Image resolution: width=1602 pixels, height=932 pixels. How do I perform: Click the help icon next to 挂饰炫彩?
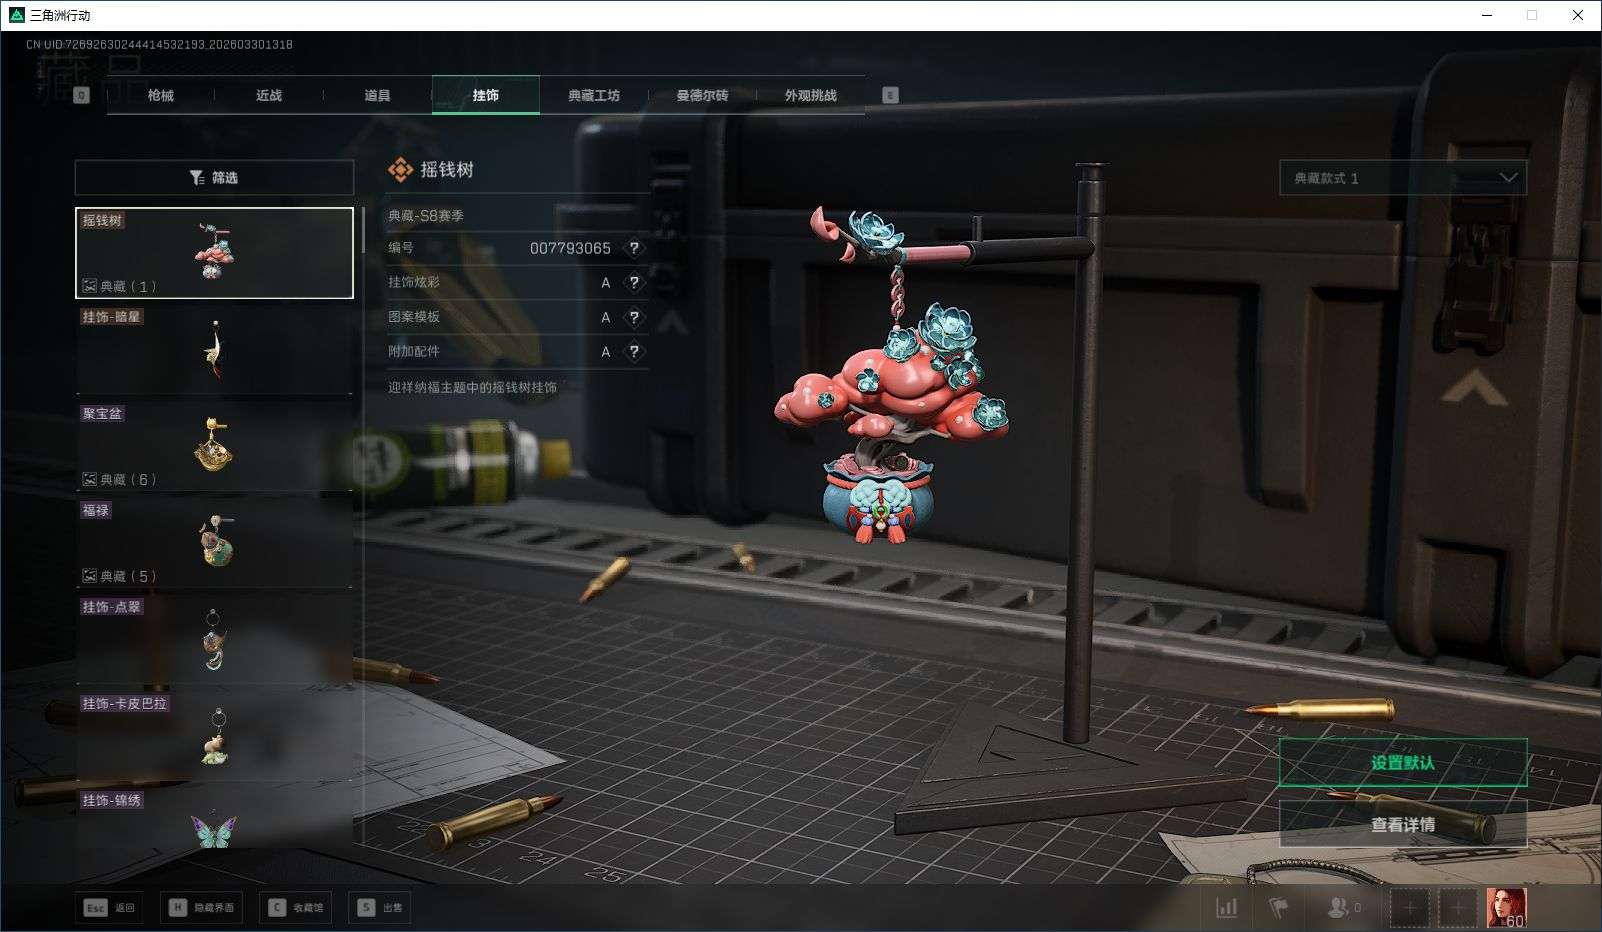pos(633,283)
